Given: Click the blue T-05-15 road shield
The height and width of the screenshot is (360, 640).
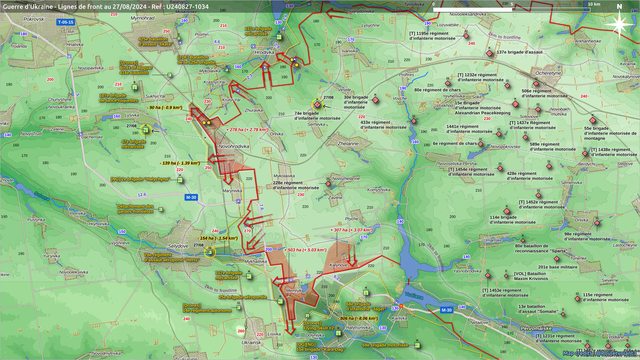Looking at the screenshot, I should pyautogui.click(x=65, y=22).
